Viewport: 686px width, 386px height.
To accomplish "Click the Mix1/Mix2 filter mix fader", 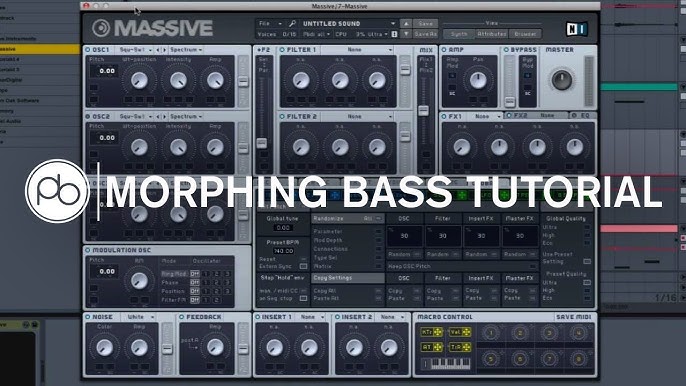I will (x=423, y=110).
